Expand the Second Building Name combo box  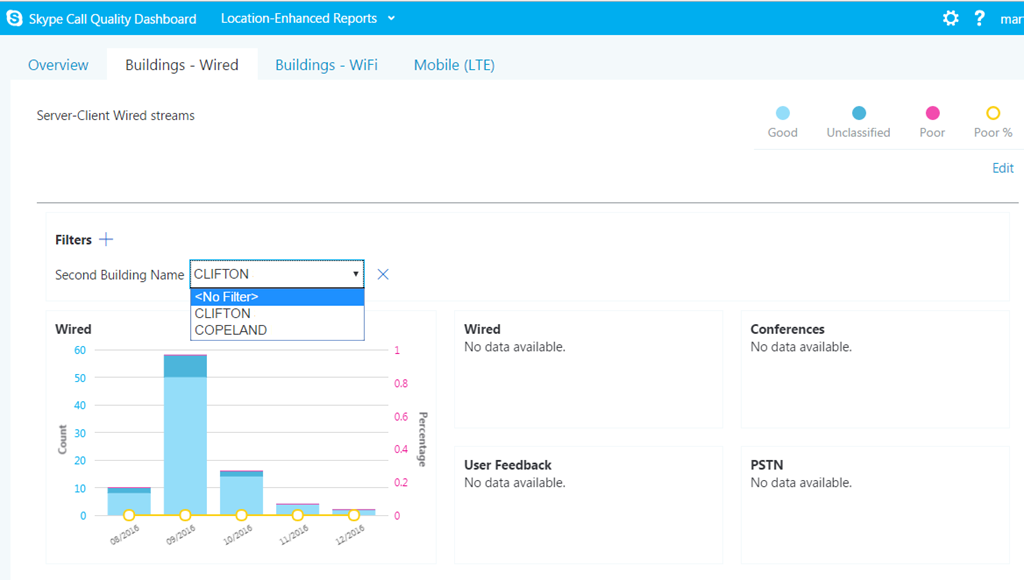coord(277,274)
